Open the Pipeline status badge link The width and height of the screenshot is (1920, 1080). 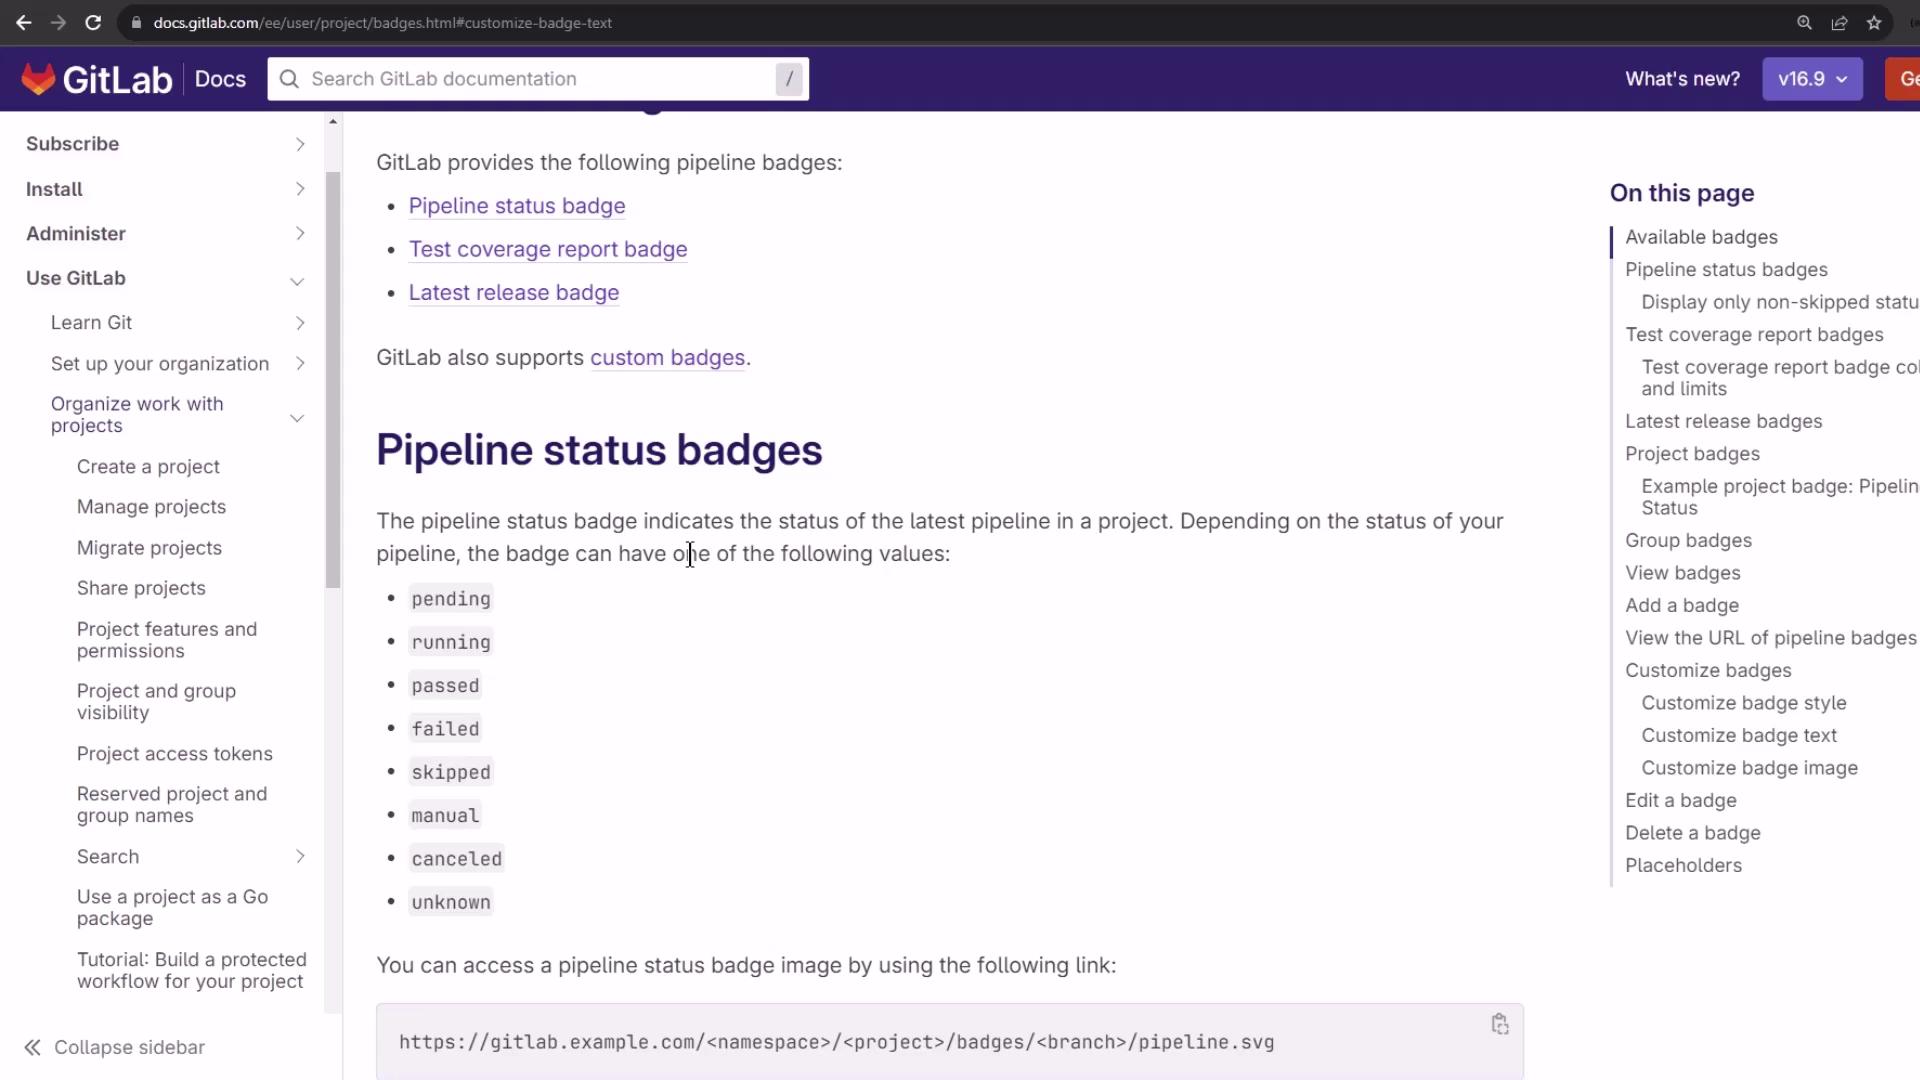tap(517, 206)
